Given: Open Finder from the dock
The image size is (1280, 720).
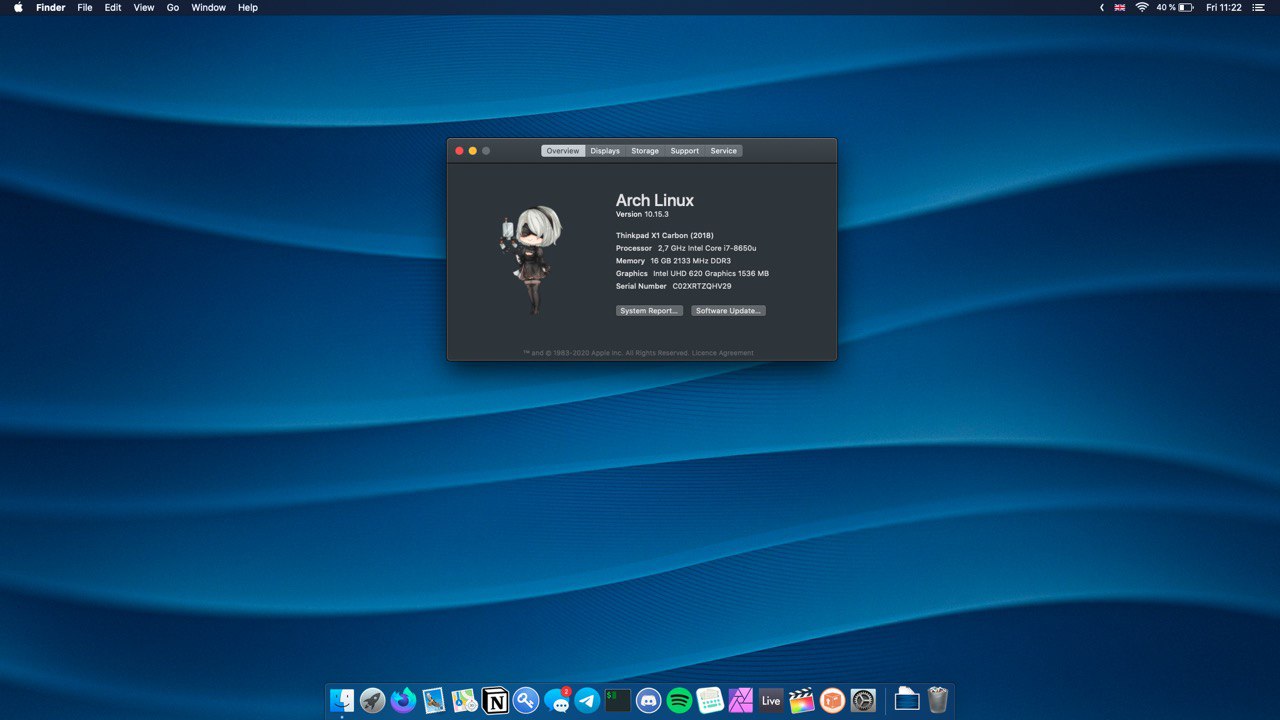Looking at the screenshot, I should tap(342, 700).
